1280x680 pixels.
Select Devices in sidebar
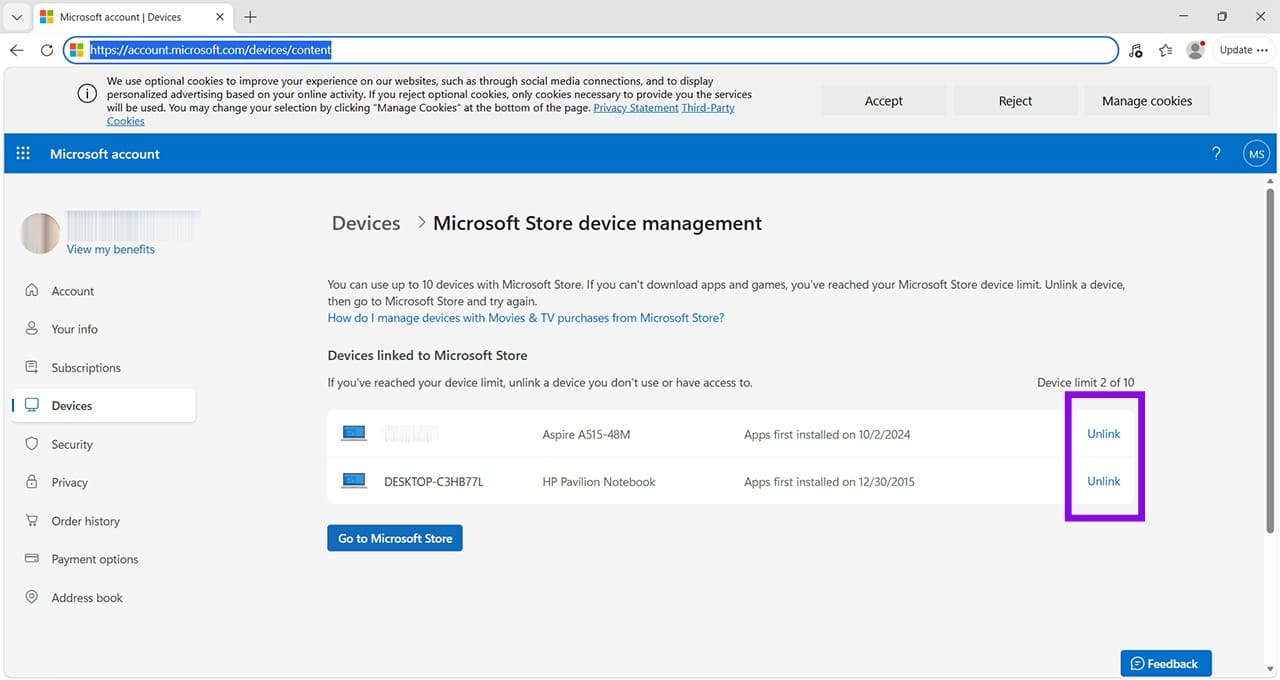coord(104,406)
